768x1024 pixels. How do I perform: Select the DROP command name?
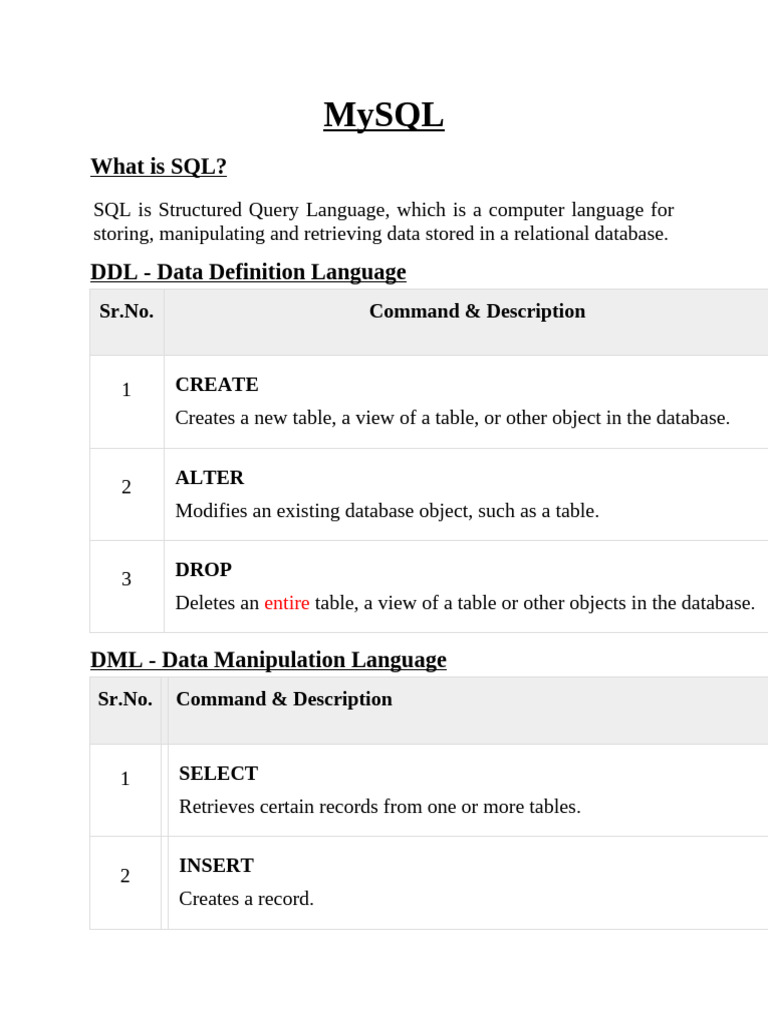pos(203,570)
